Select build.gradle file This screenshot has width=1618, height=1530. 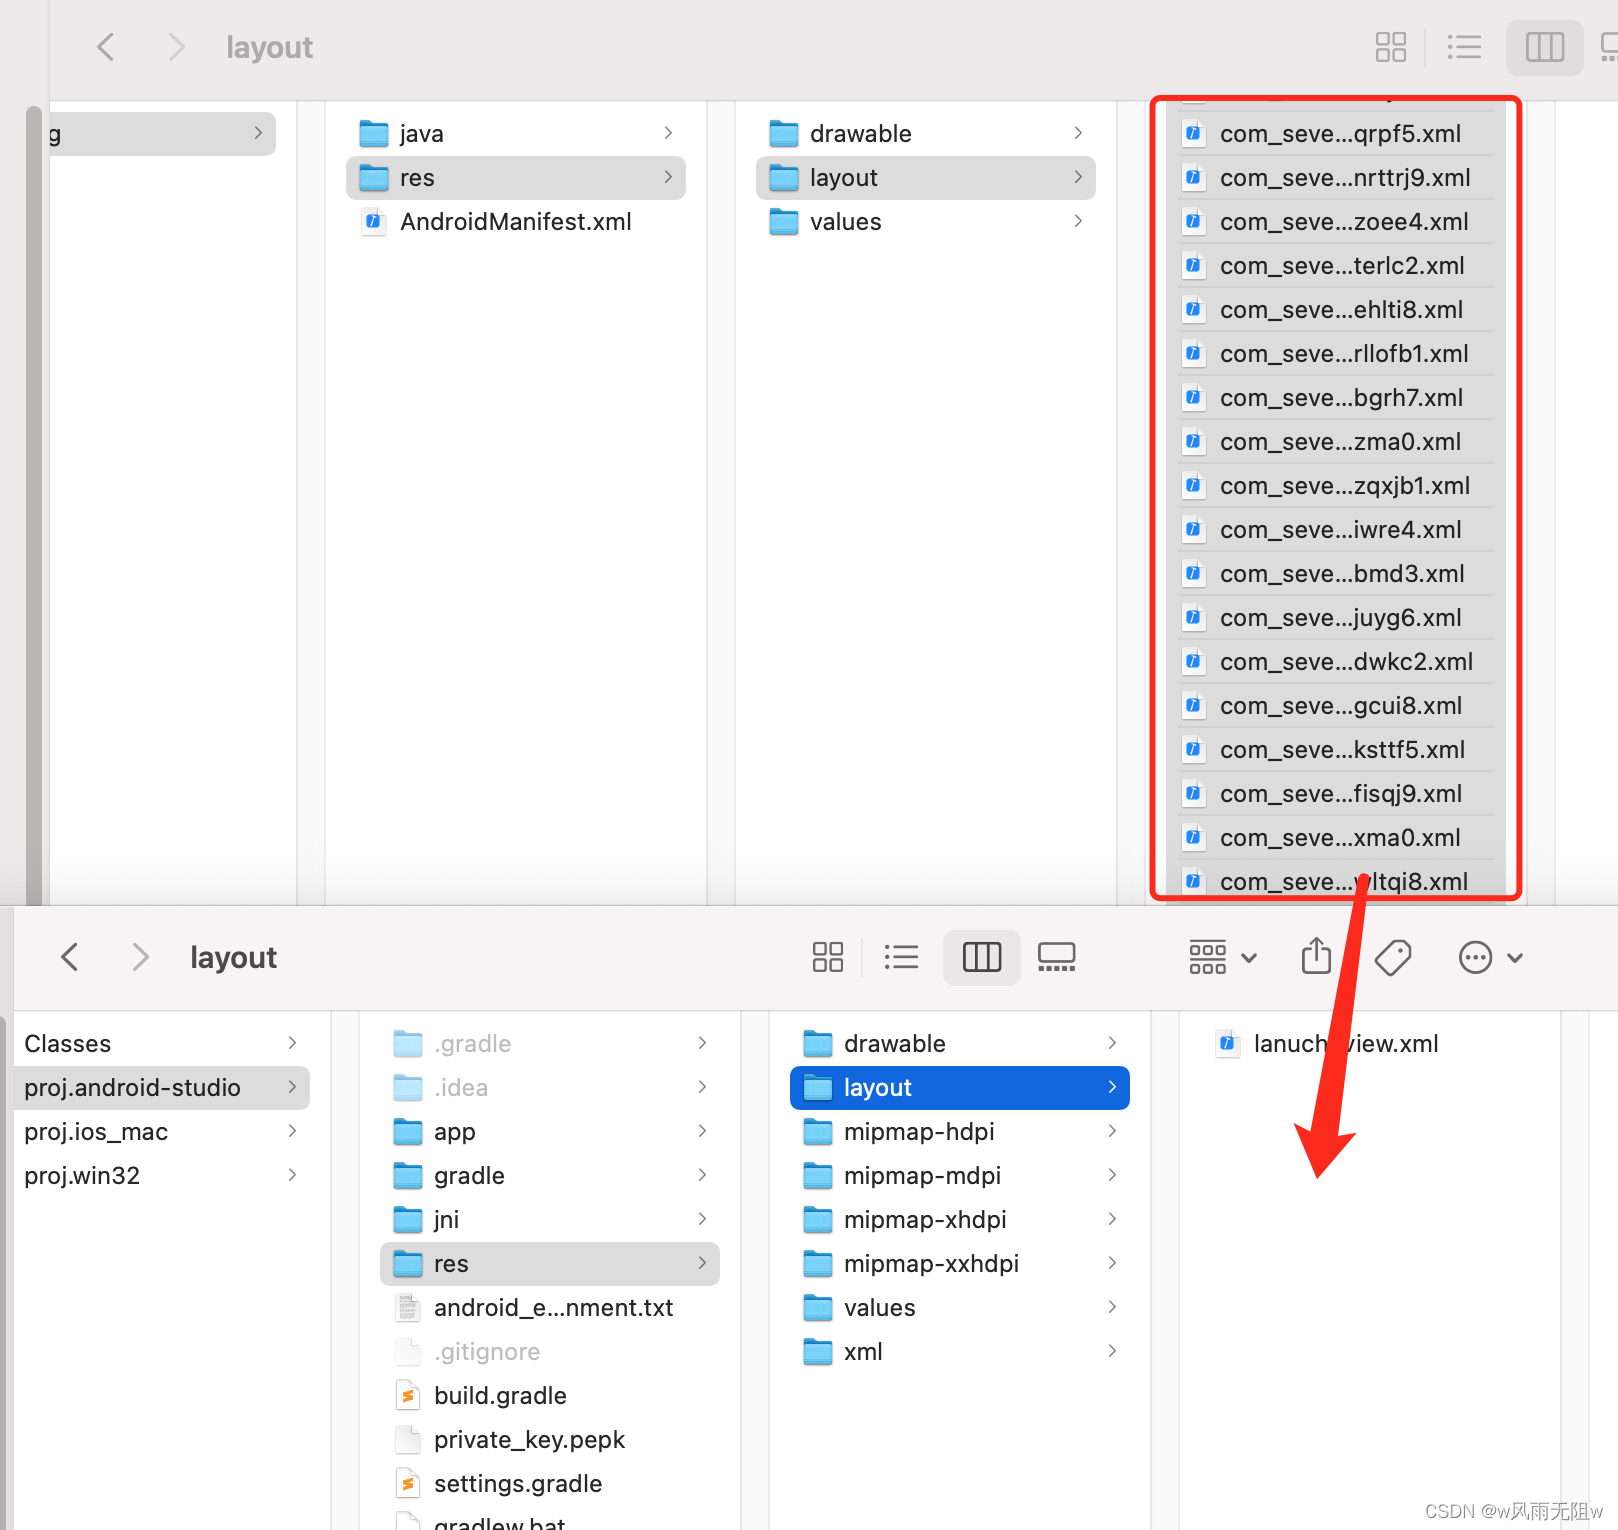click(x=550, y=1395)
